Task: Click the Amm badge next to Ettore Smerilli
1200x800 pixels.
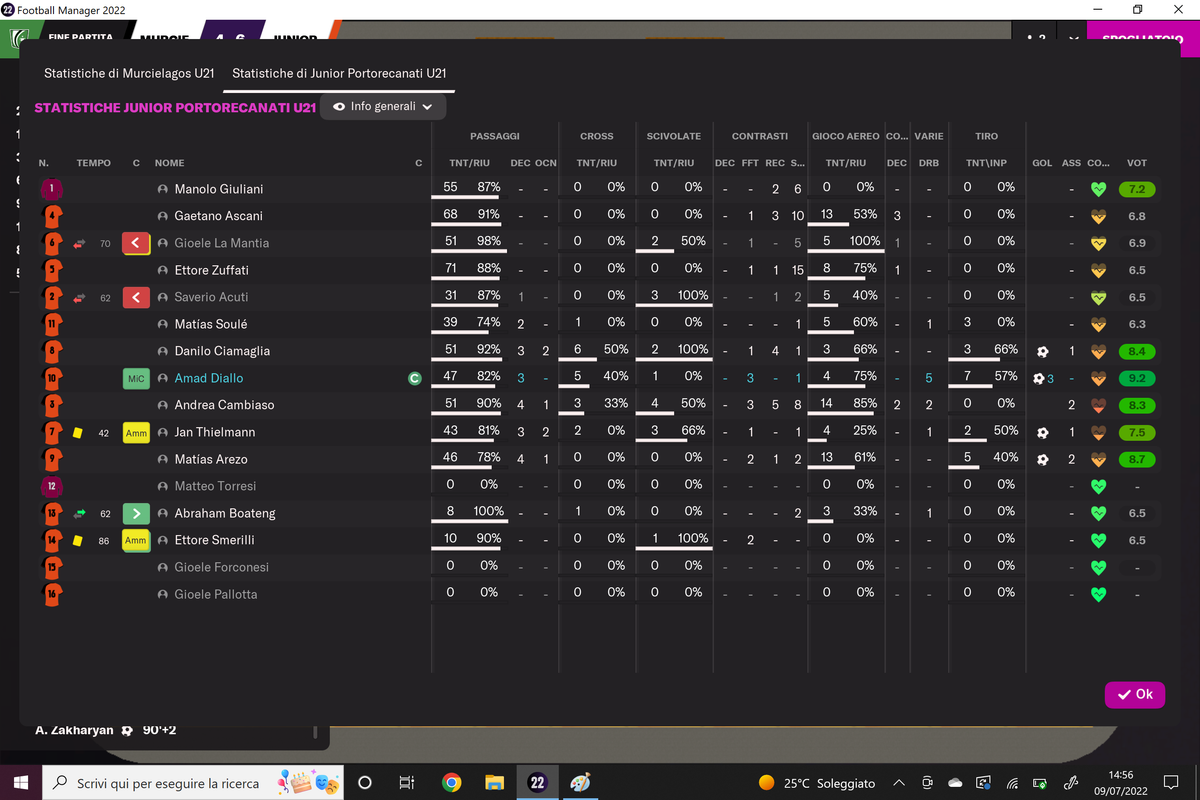Action: point(136,540)
